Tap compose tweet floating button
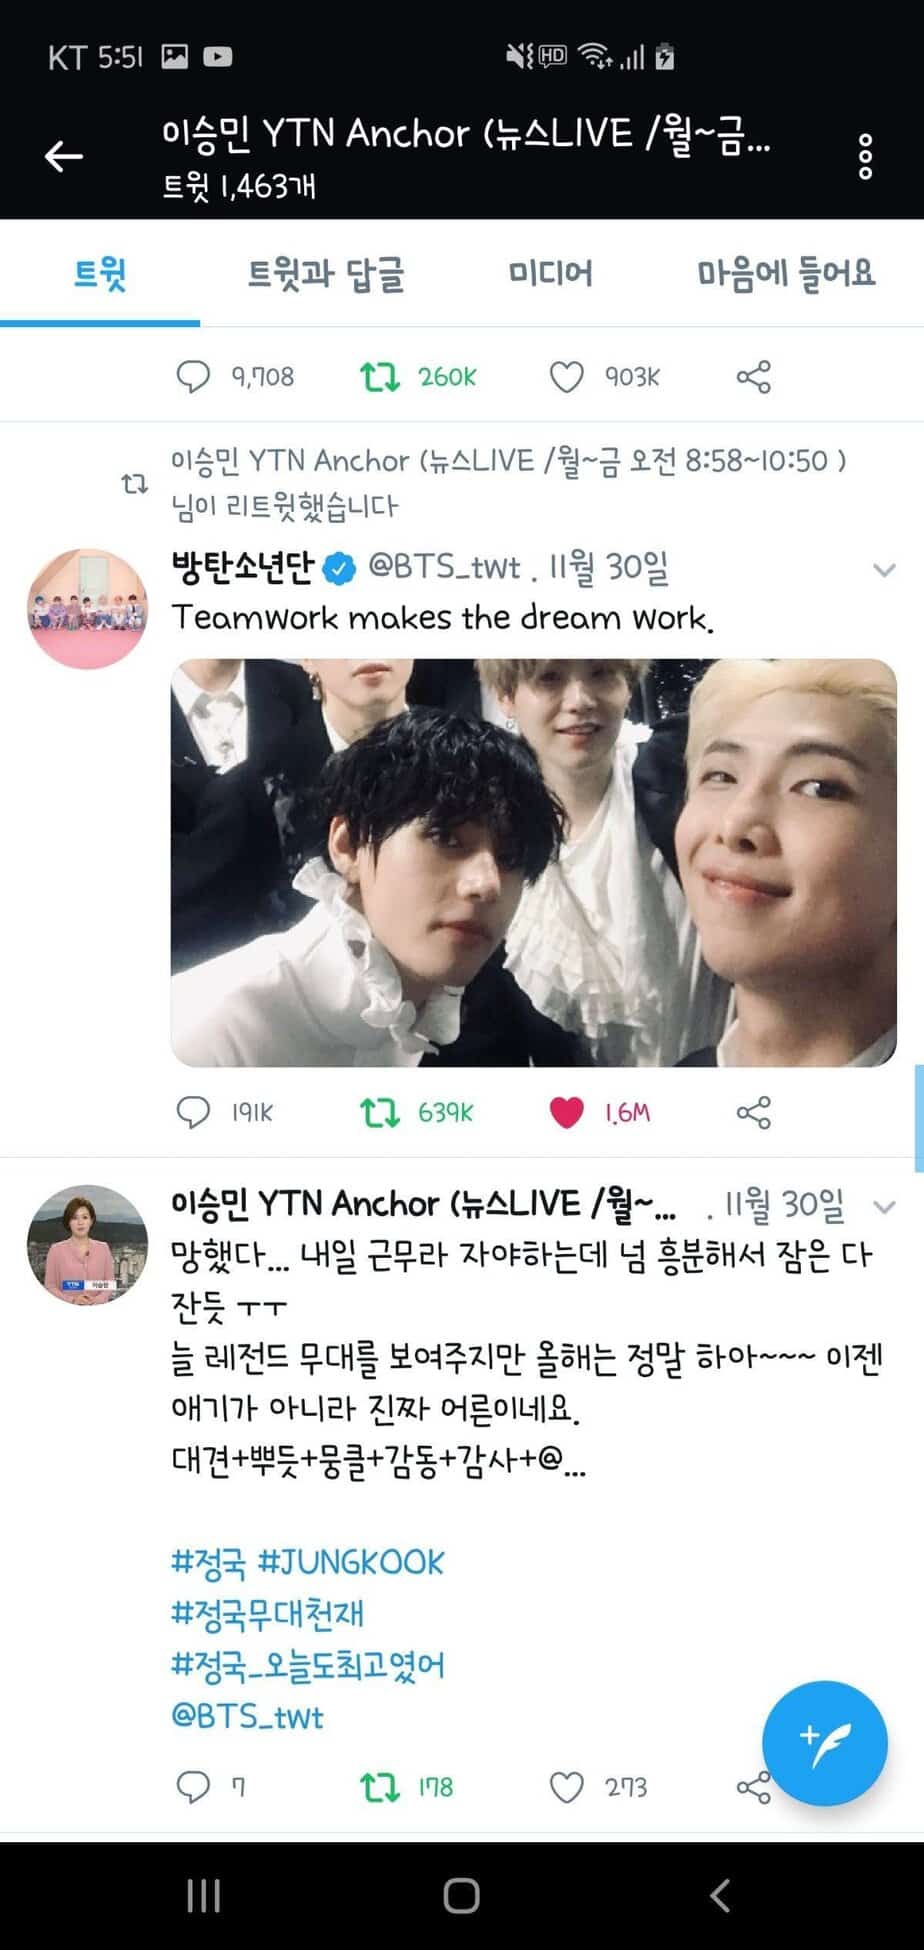This screenshot has width=924, height=1950. click(824, 1742)
